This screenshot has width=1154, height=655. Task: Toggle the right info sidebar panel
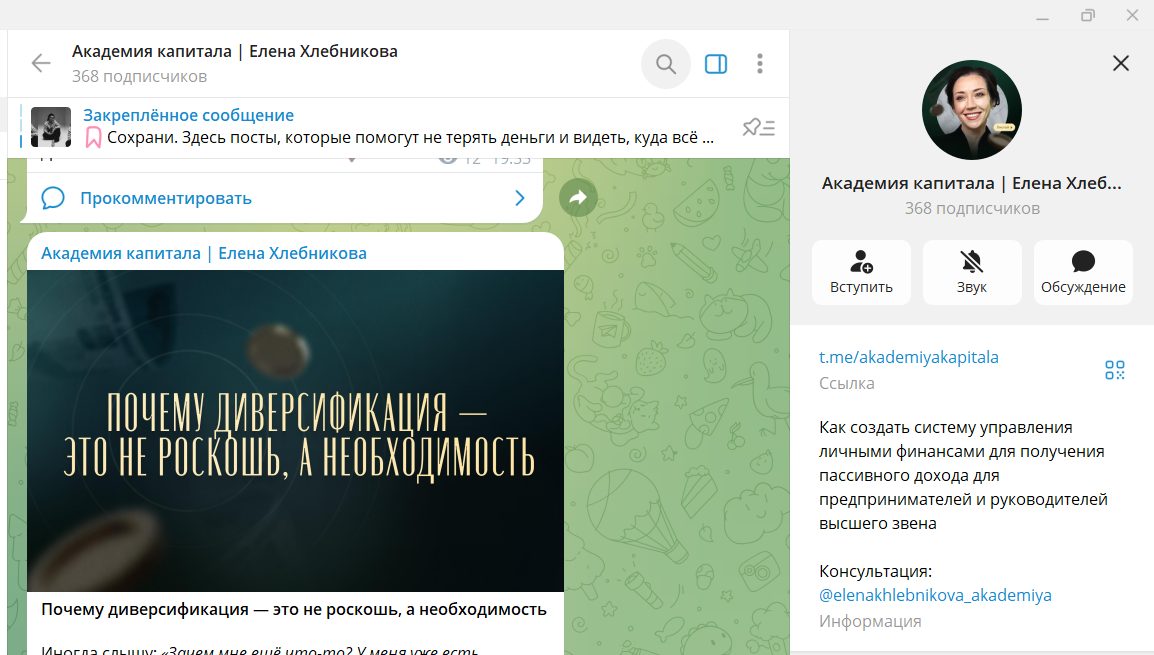(716, 64)
